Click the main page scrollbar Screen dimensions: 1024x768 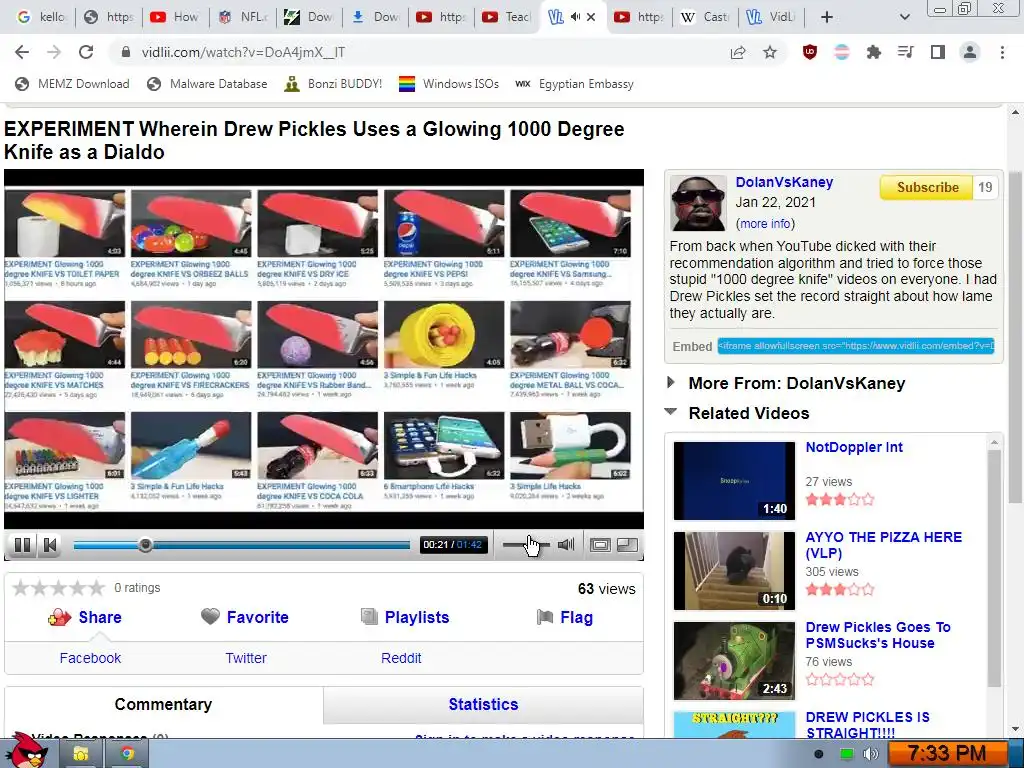[1015, 336]
